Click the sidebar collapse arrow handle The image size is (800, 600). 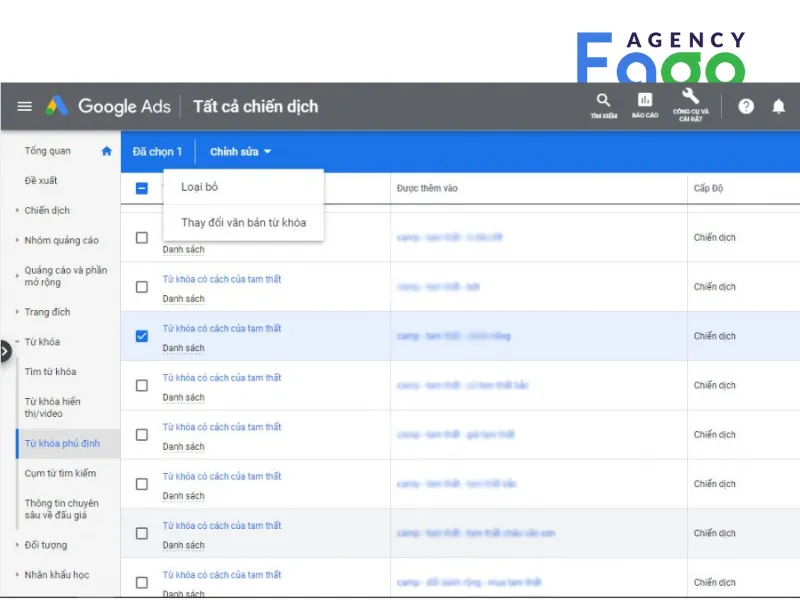pos(5,351)
